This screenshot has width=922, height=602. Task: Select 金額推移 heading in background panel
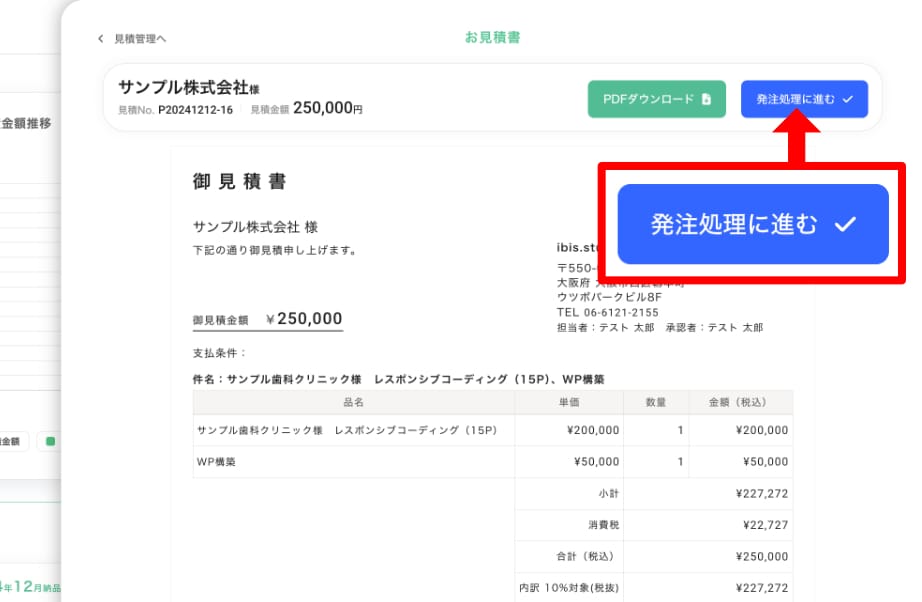pyautogui.click(x=26, y=123)
